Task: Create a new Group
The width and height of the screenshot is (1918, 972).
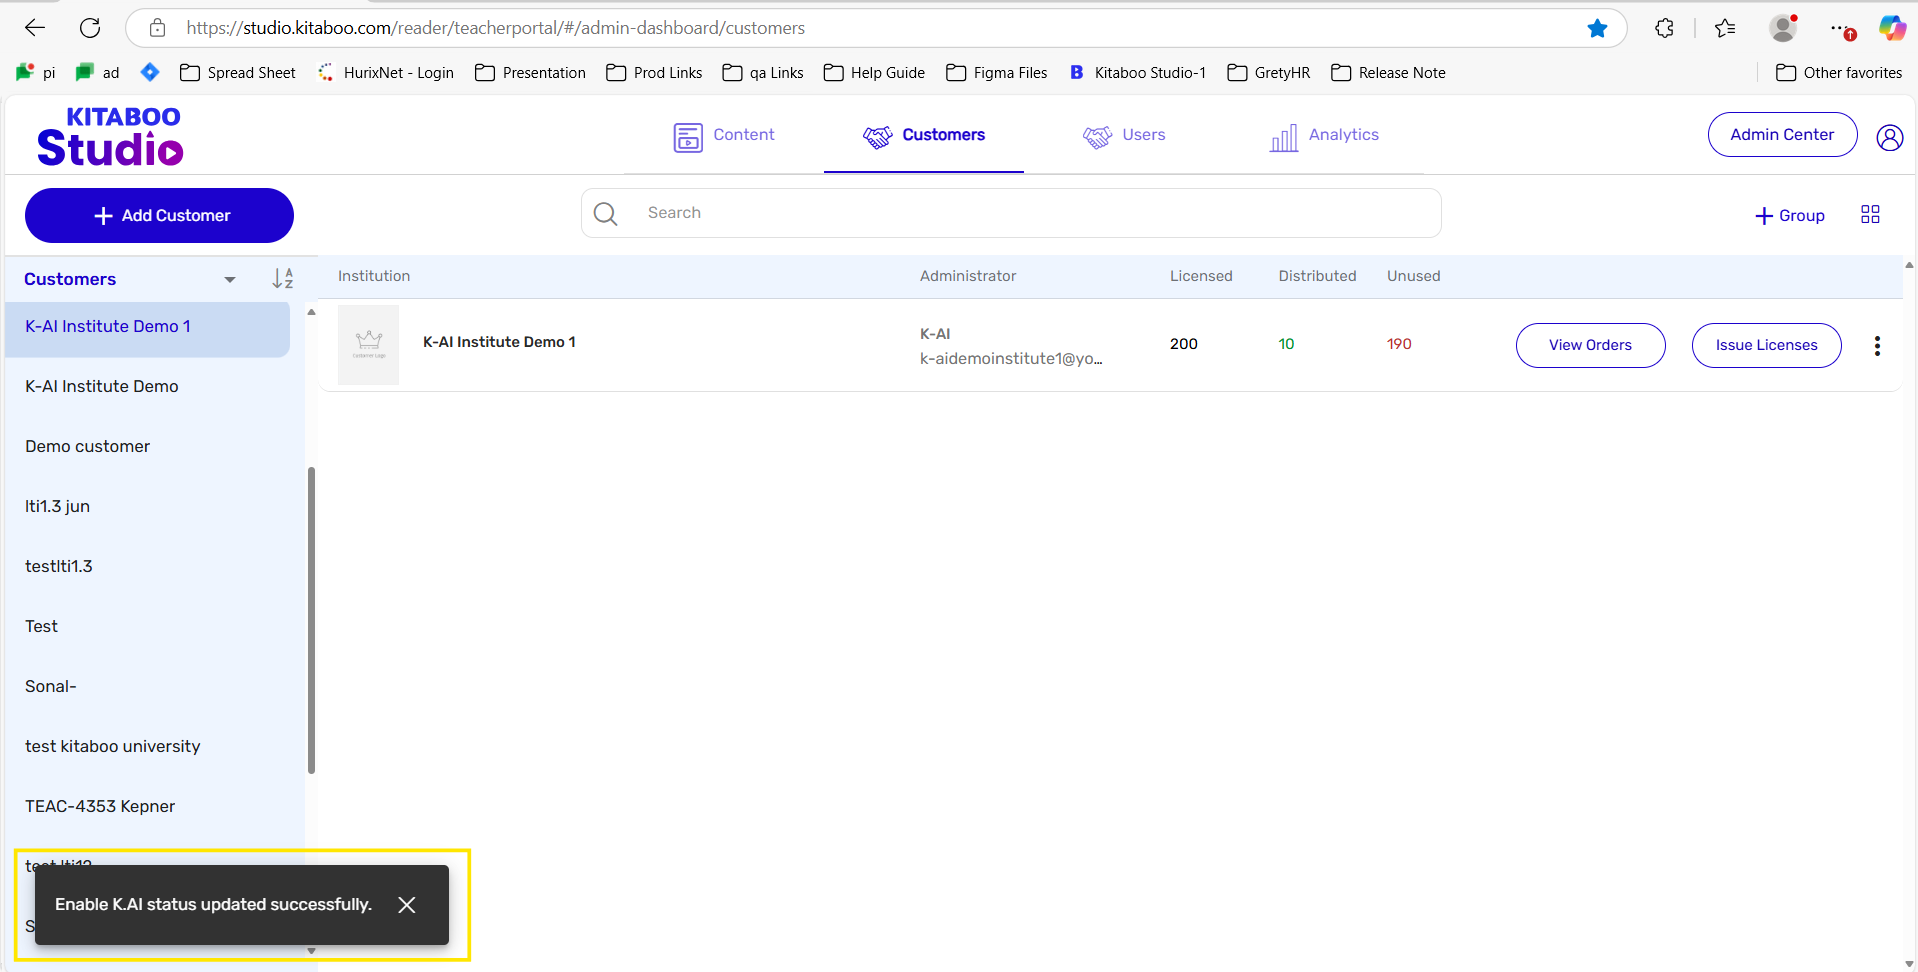Action: [x=1790, y=216]
